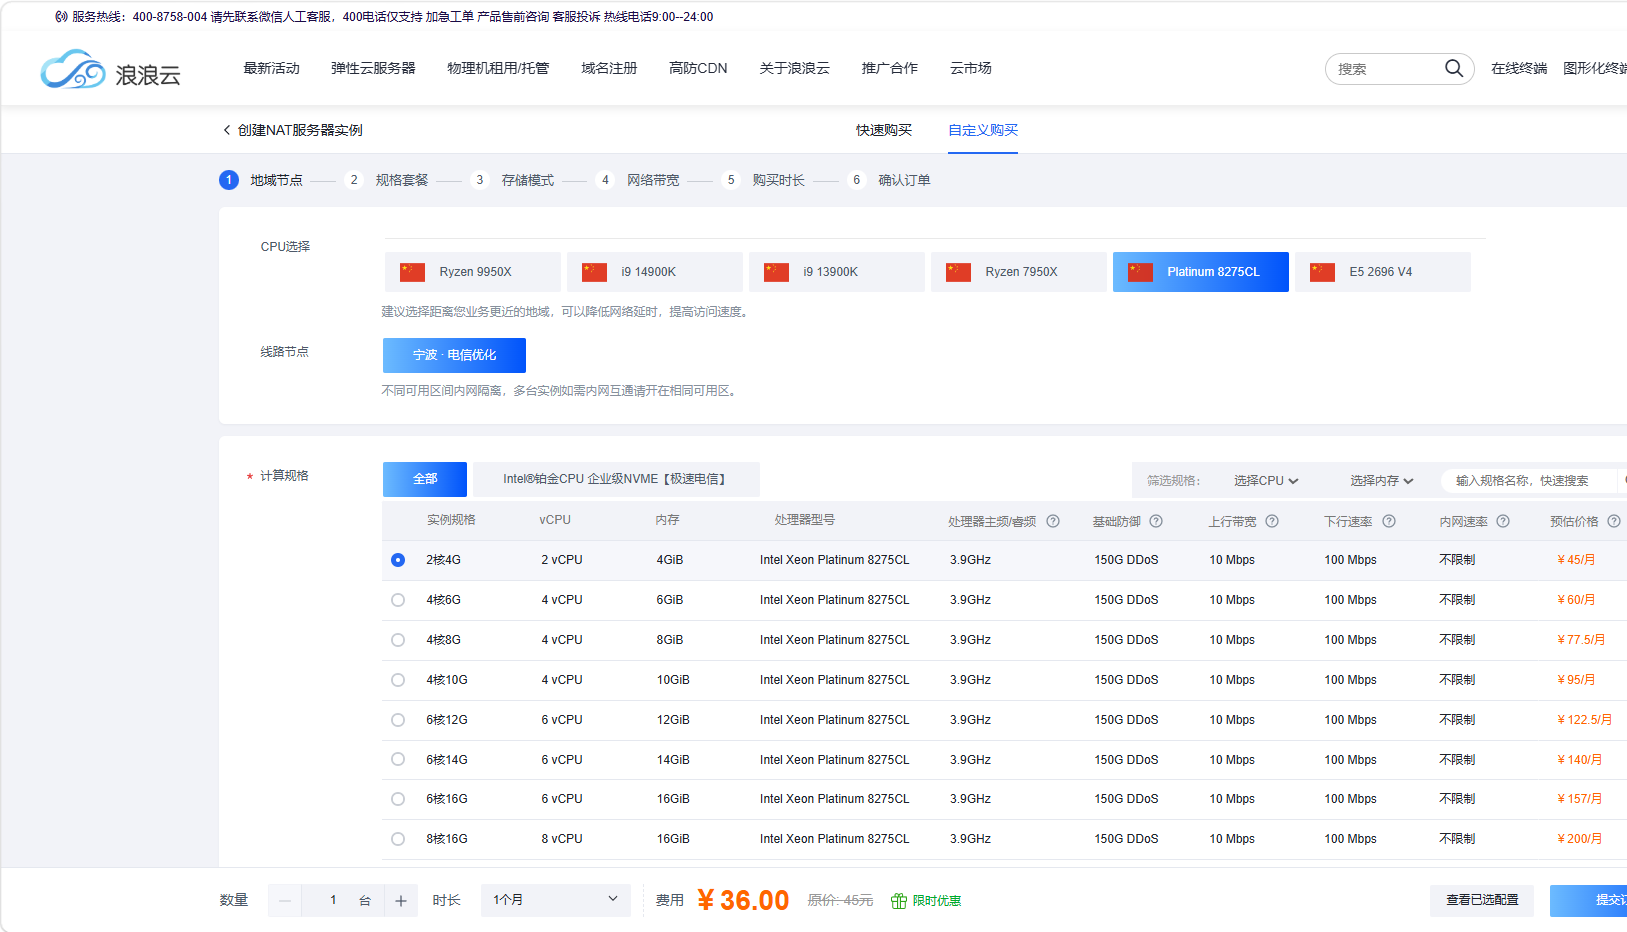Open 弹性云服务器 menu
The height and width of the screenshot is (932, 1627).
click(x=373, y=68)
